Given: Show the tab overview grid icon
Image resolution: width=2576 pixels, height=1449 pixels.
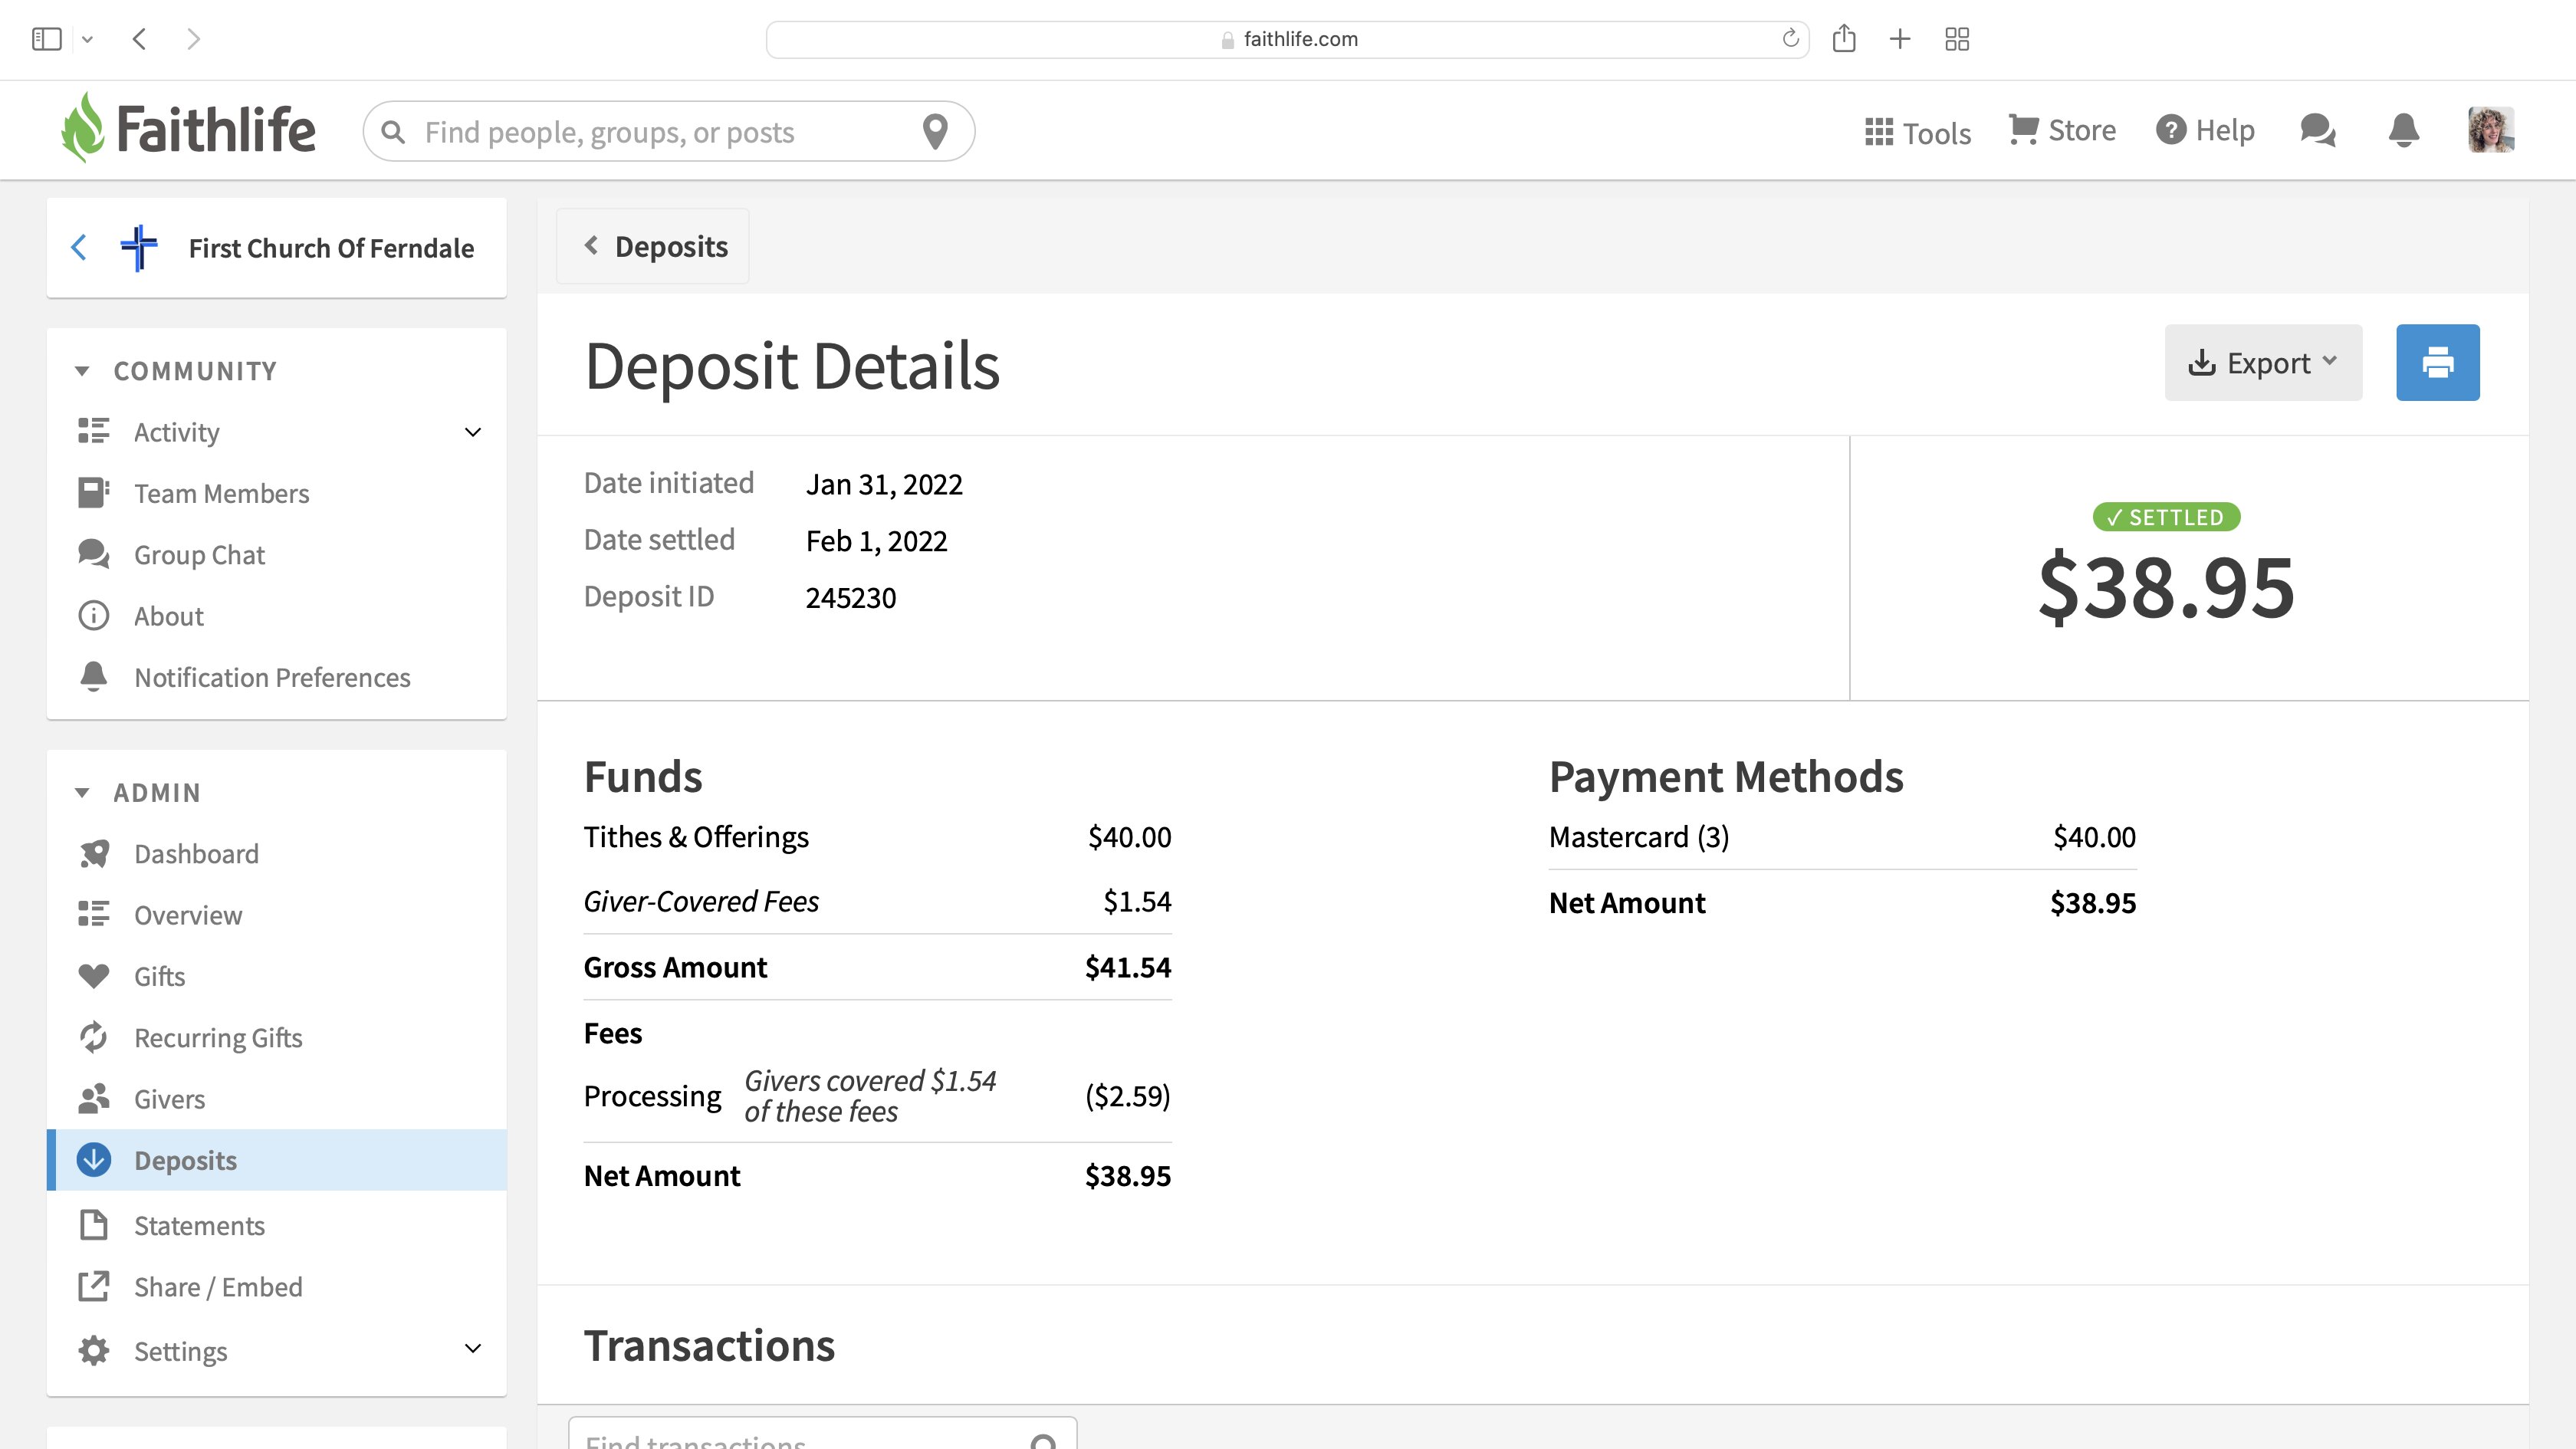Looking at the screenshot, I should click(x=1957, y=39).
